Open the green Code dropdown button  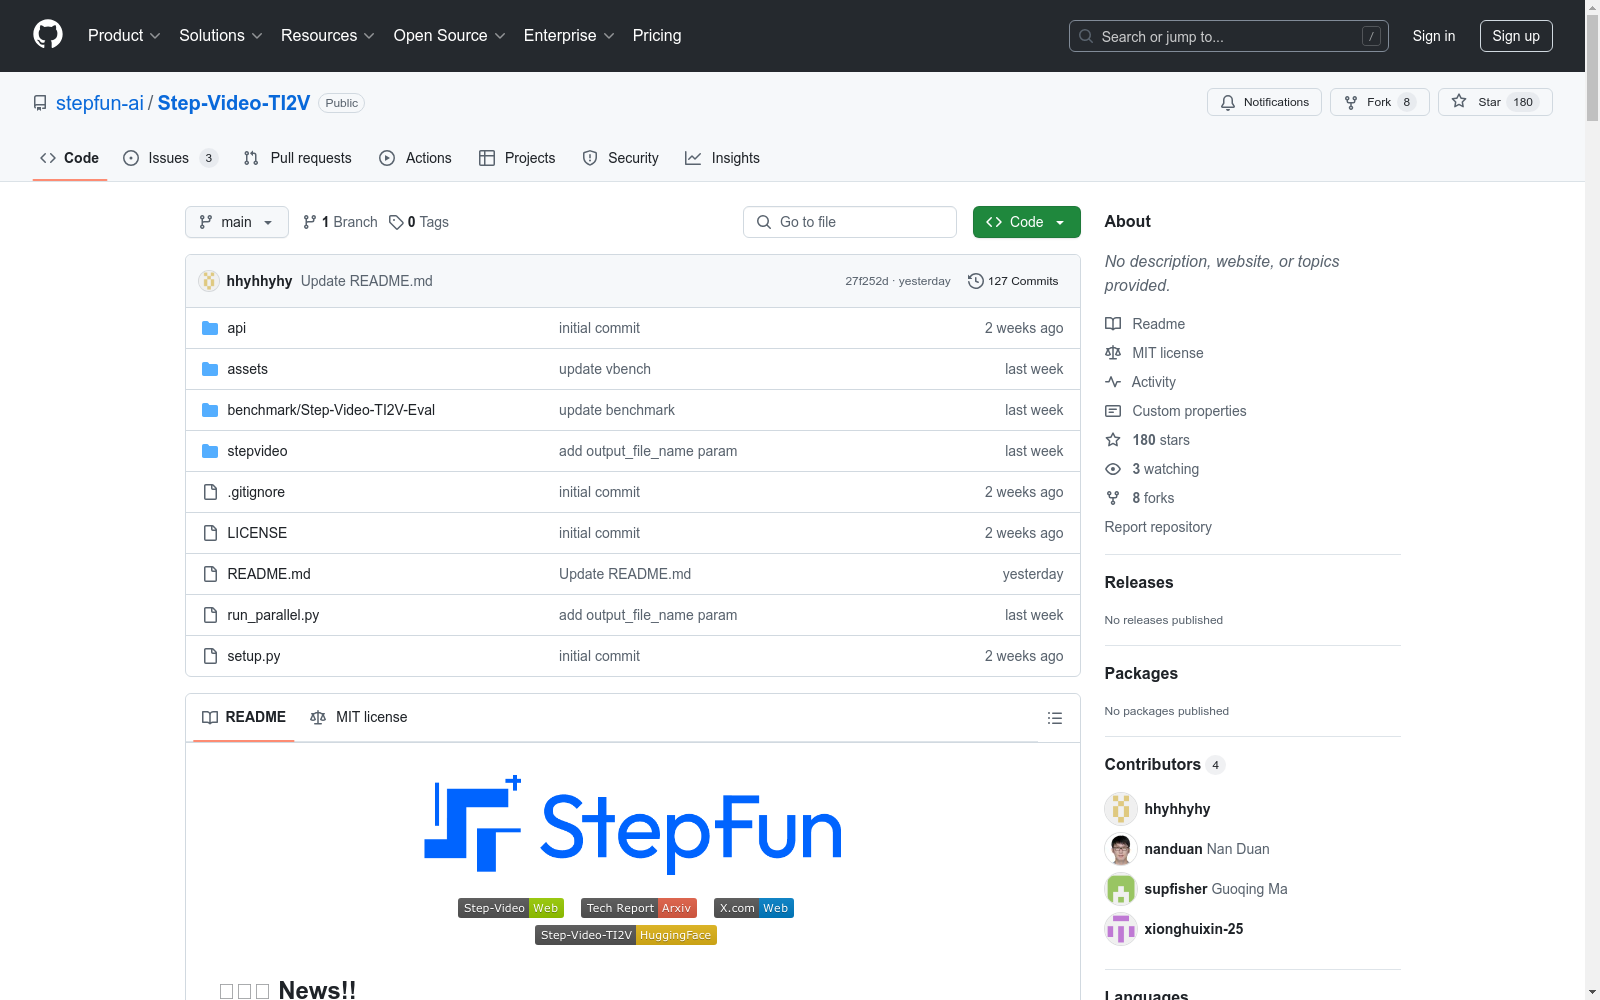click(1026, 222)
